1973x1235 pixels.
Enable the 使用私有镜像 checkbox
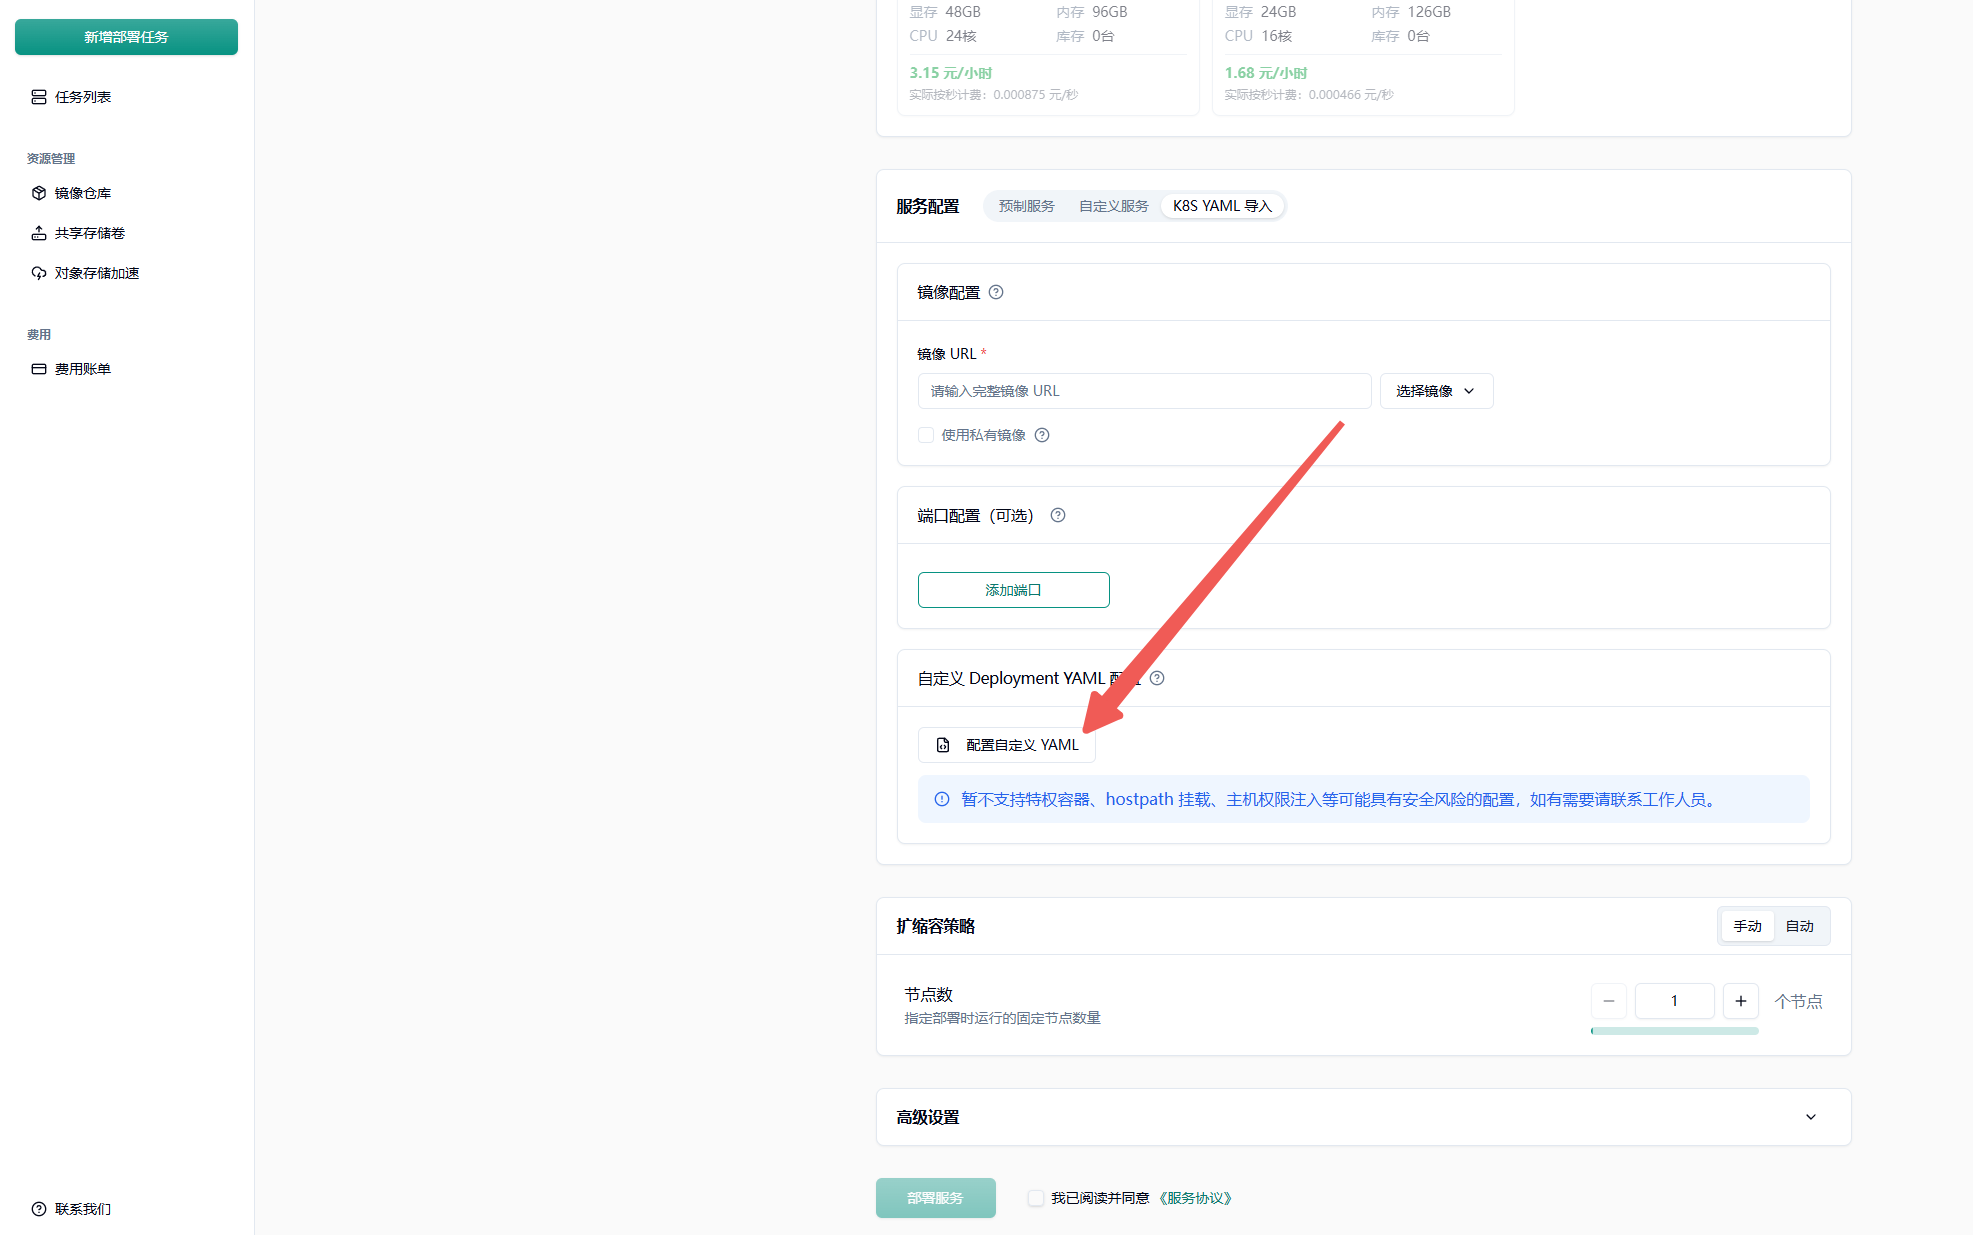pos(926,435)
